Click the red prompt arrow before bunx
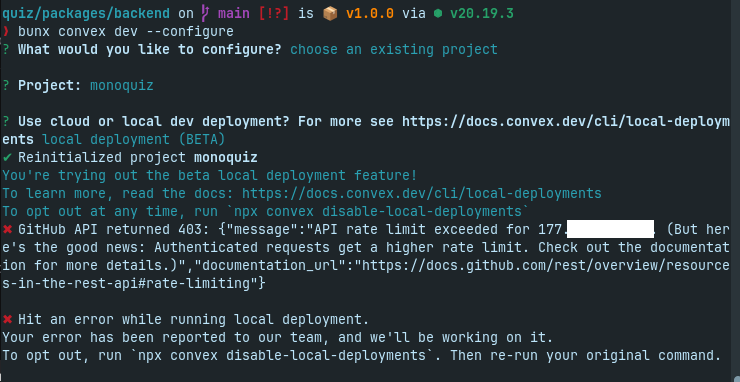740x382 pixels. tap(6, 32)
